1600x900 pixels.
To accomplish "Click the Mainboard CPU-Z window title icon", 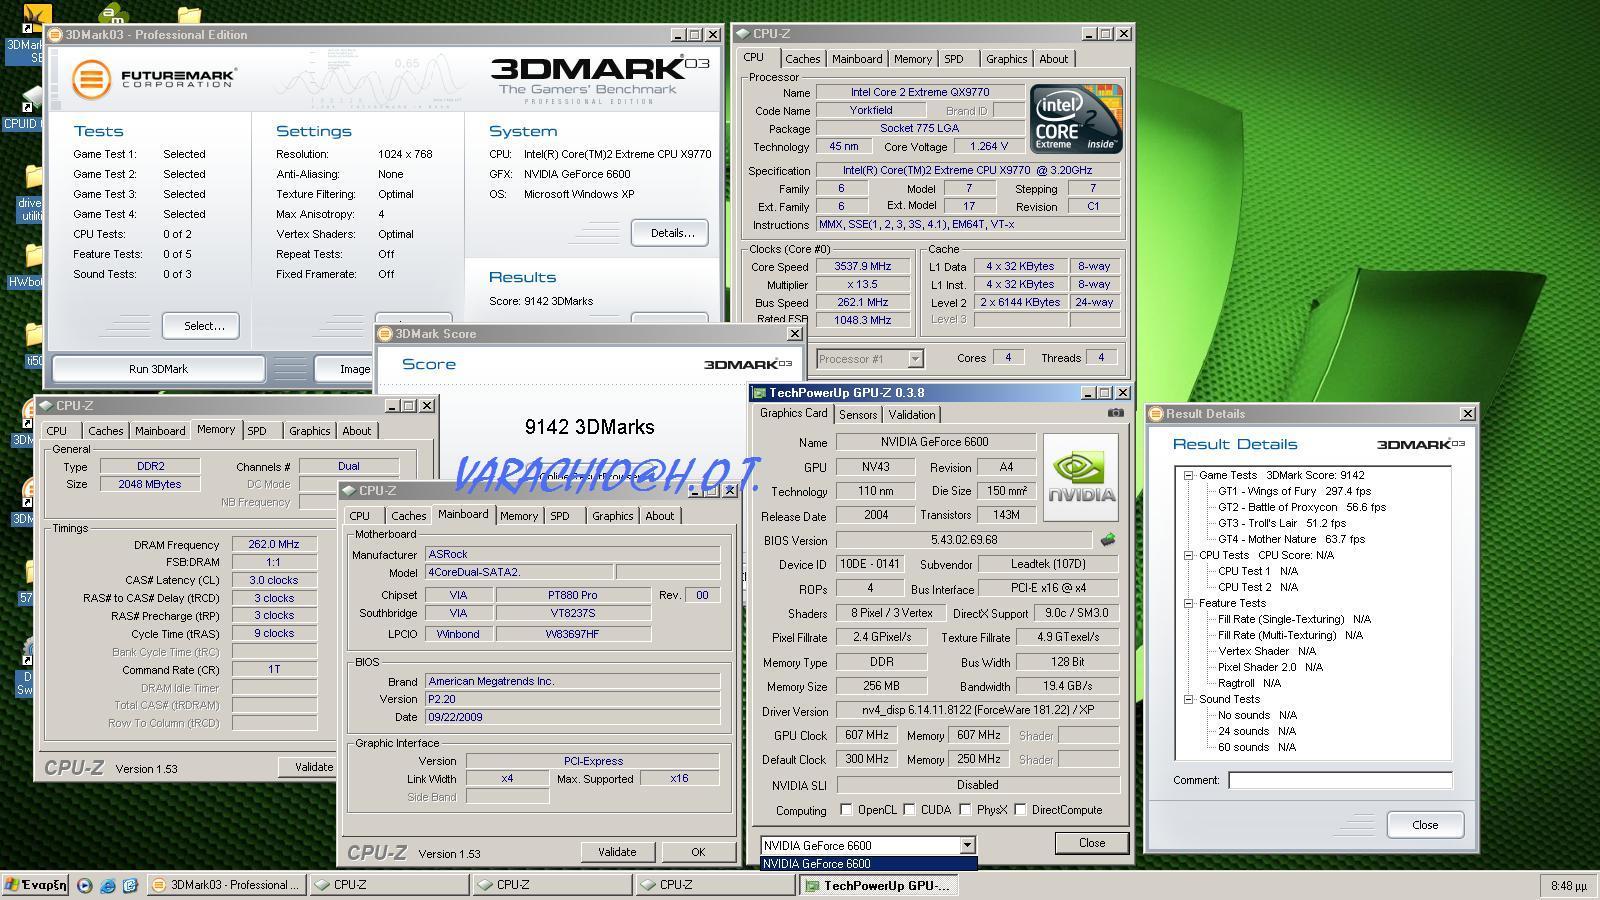I will pos(349,491).
